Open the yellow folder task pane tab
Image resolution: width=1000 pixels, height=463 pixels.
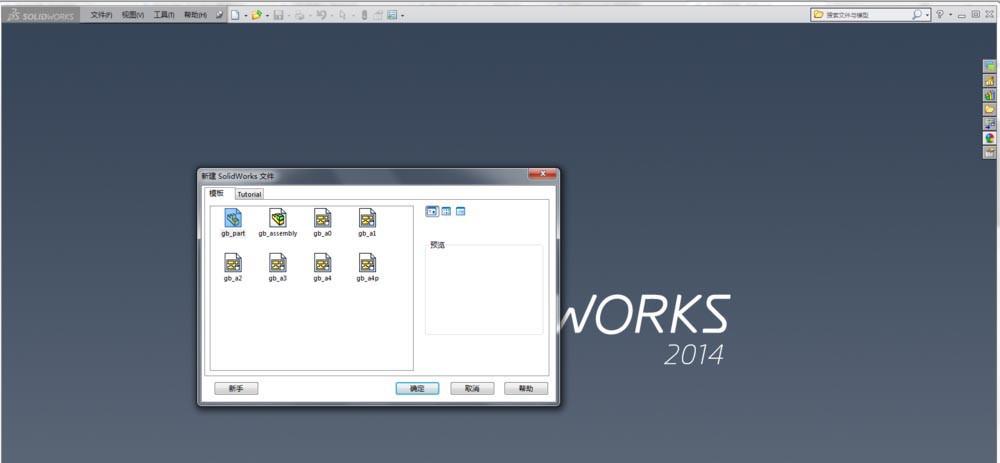point(989,109)
